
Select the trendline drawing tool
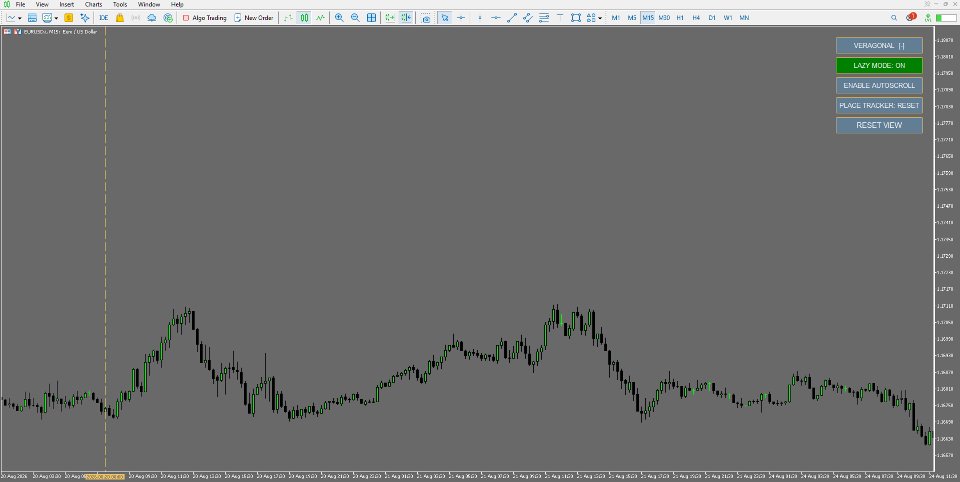tap(512, 18)
